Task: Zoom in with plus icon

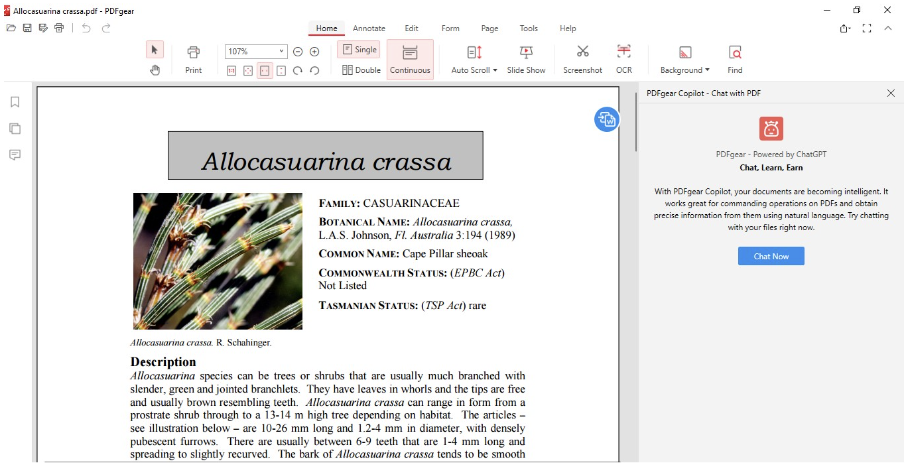Action: (x=314, y=51)
